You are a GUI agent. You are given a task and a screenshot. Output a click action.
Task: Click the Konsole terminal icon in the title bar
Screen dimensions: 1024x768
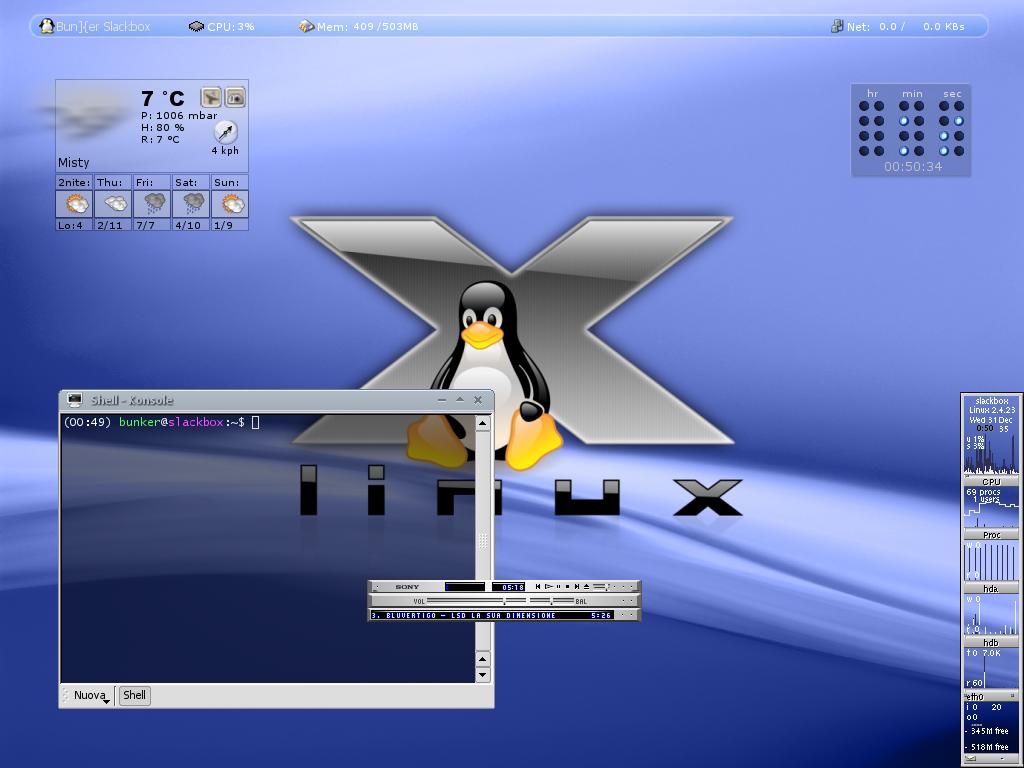point(75,400)
